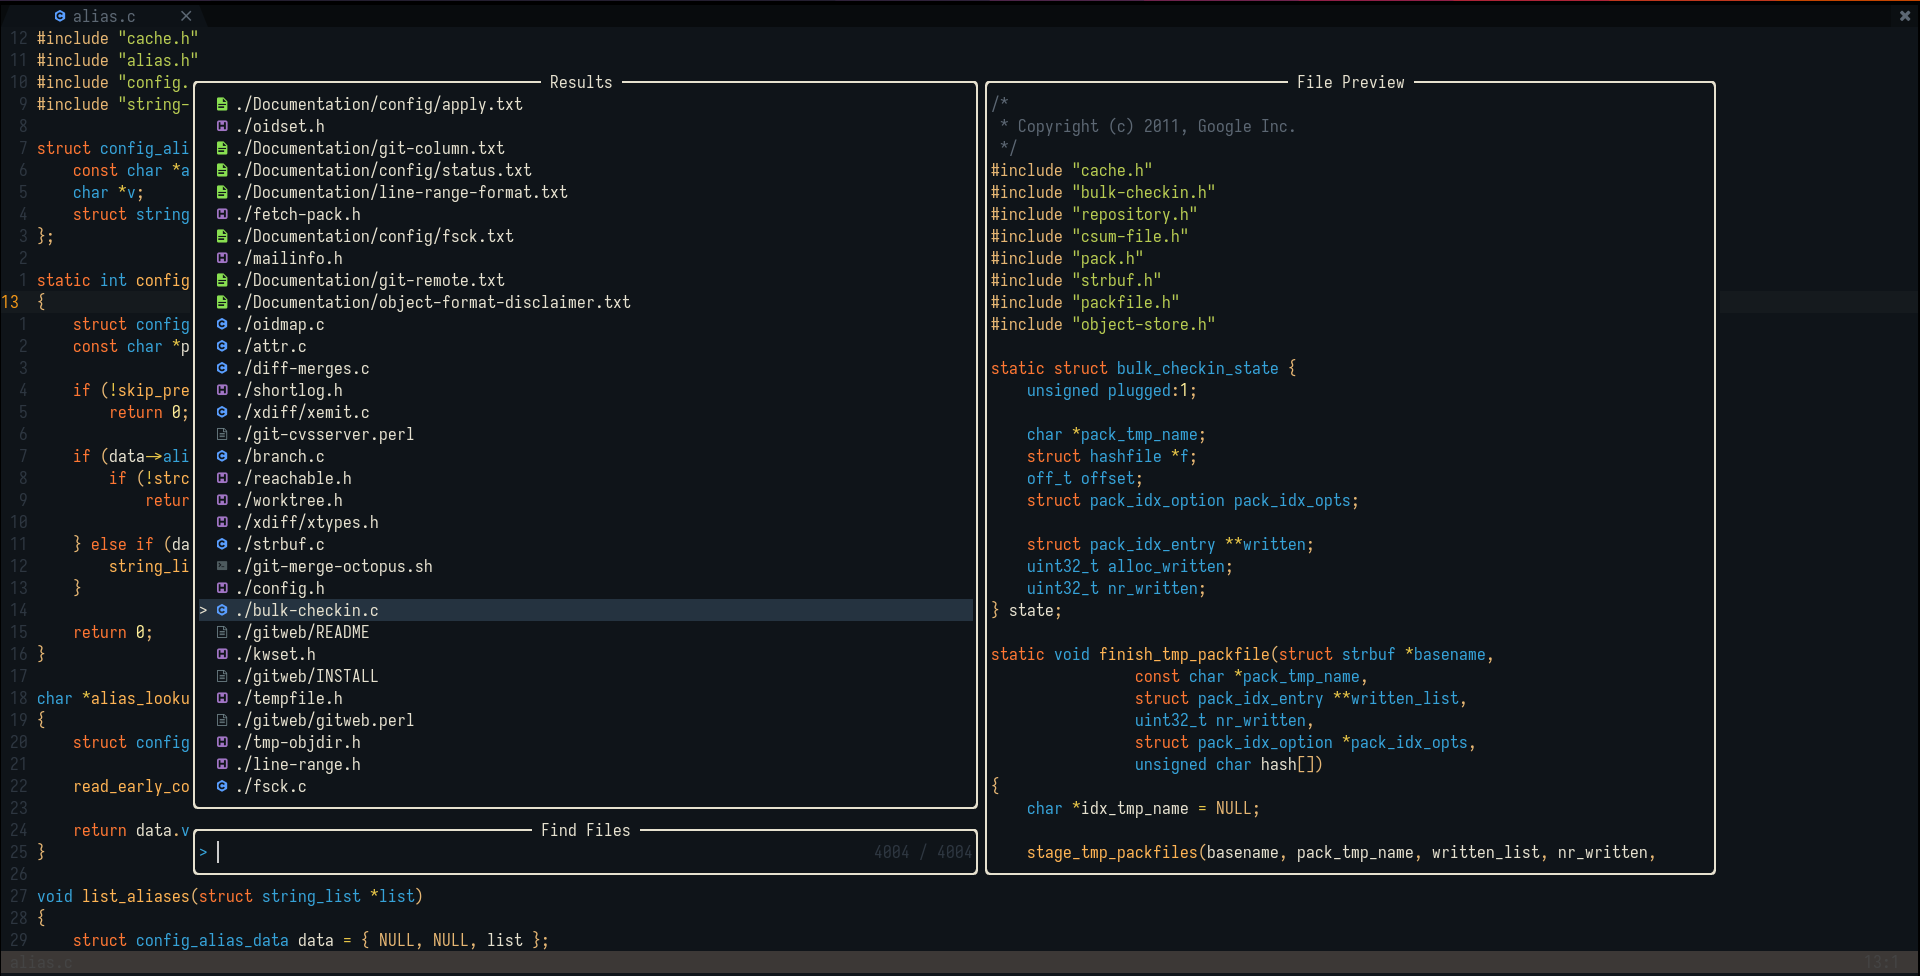Click the header icon next to tempfile.h
This screenshot has height=976, width=1920.
(x=221, y=698)
